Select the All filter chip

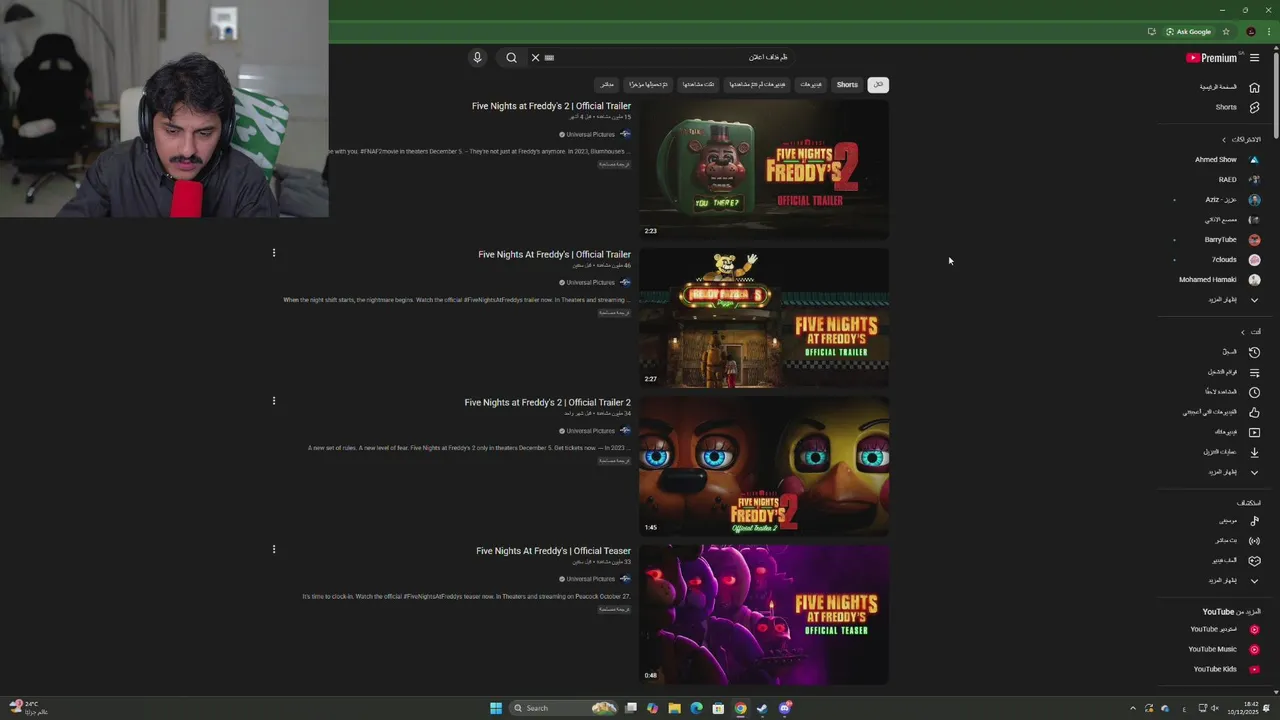pos(878,85)
